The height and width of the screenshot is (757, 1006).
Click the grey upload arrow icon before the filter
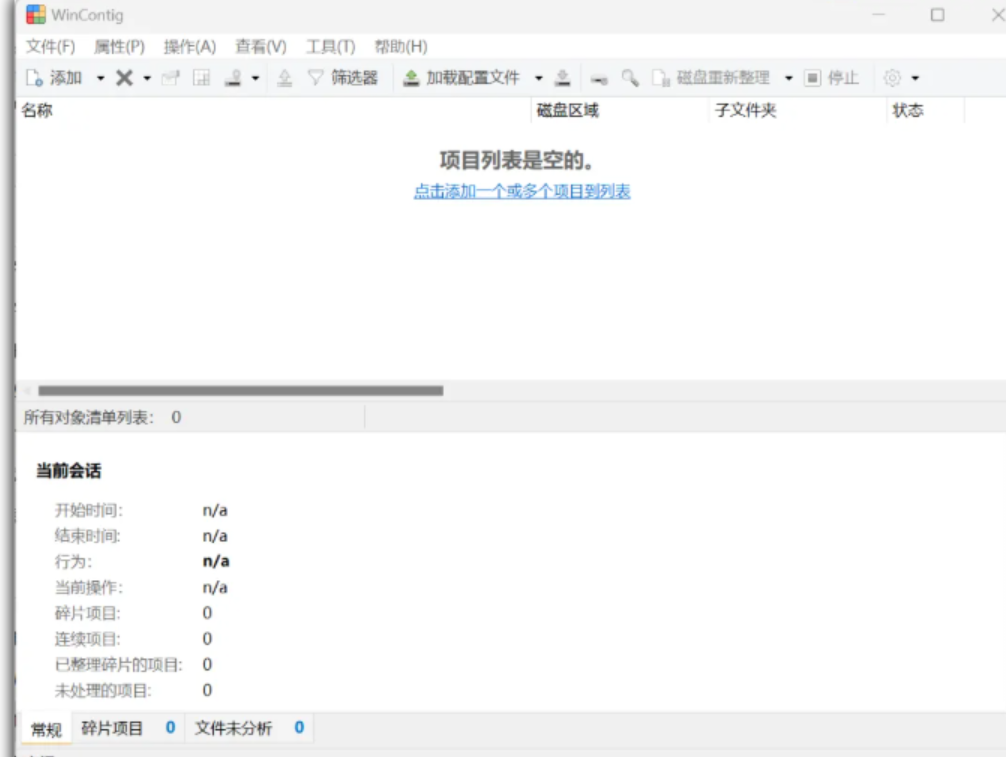pyautogui.click(x=284, y=78)
